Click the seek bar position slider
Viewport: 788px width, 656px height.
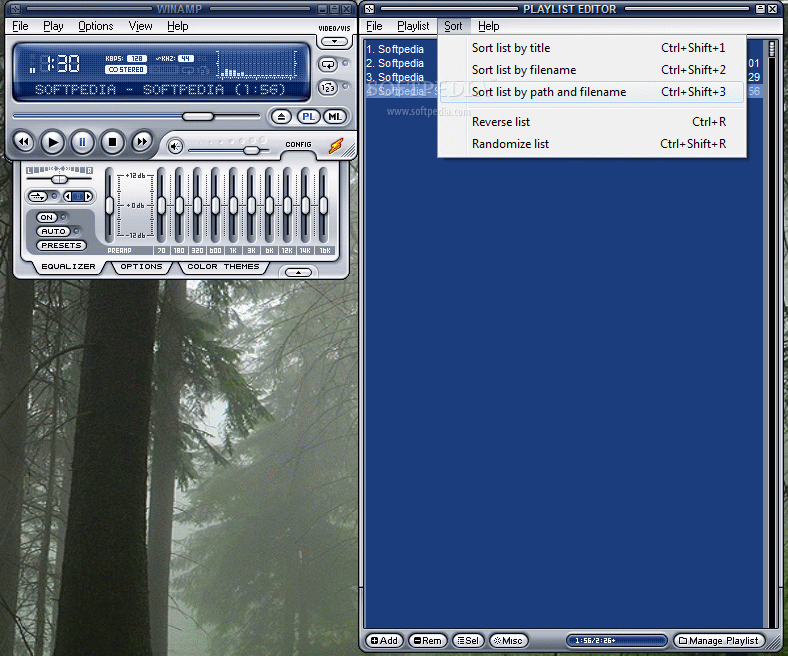198,116
